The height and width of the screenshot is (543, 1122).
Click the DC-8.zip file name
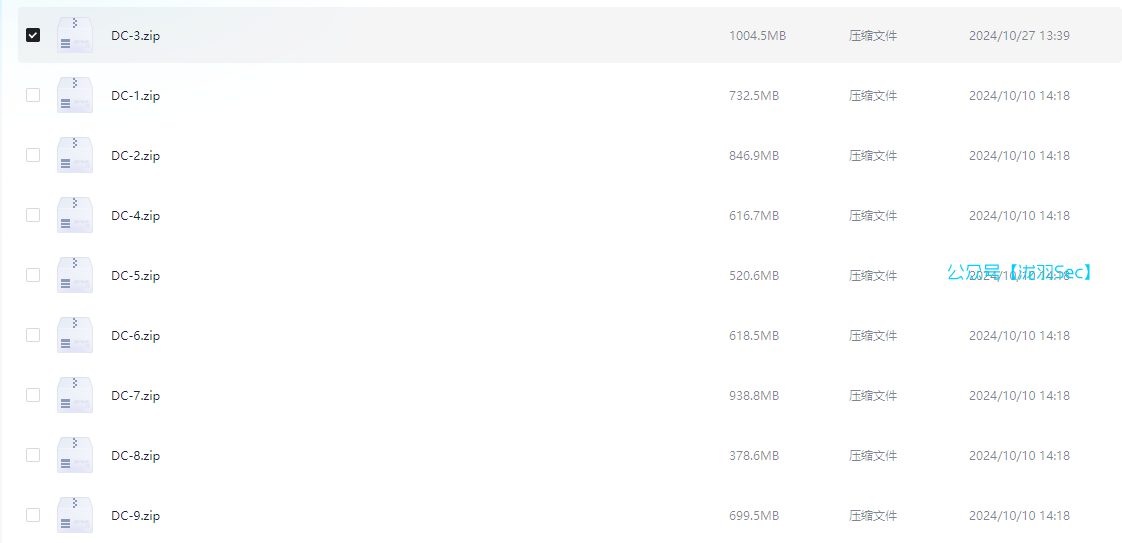[x=135, y=456]
